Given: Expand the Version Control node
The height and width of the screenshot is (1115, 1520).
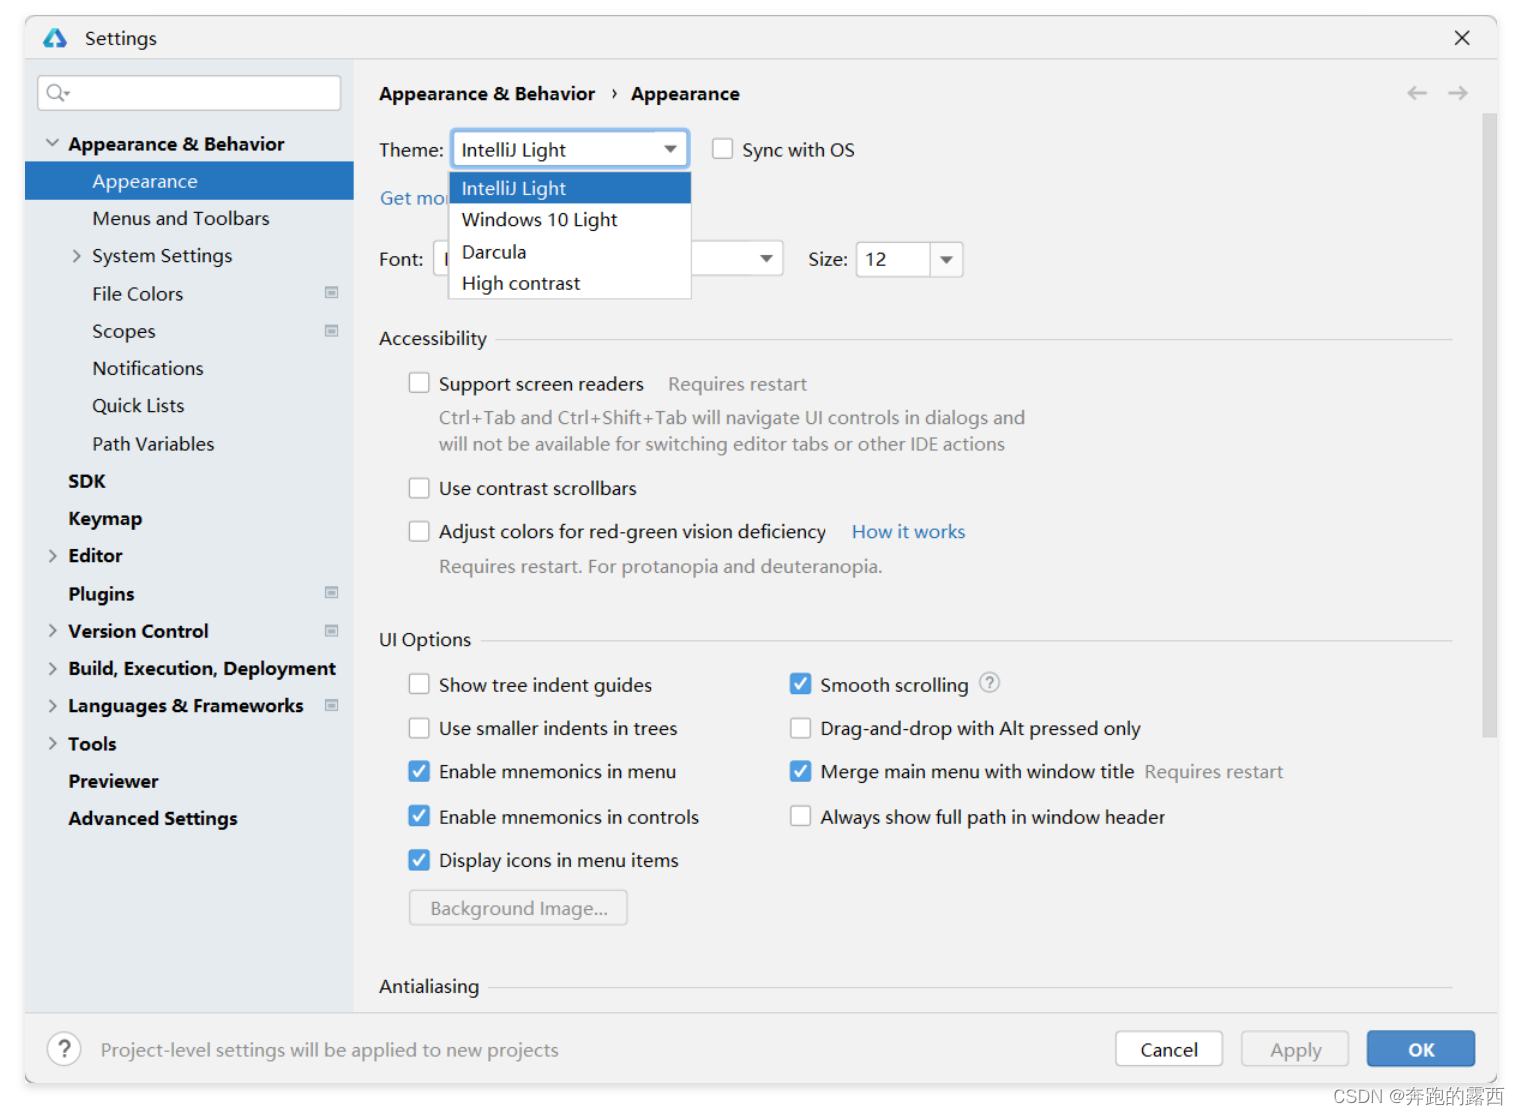Looking at the screenshot, I should point(52,631).
